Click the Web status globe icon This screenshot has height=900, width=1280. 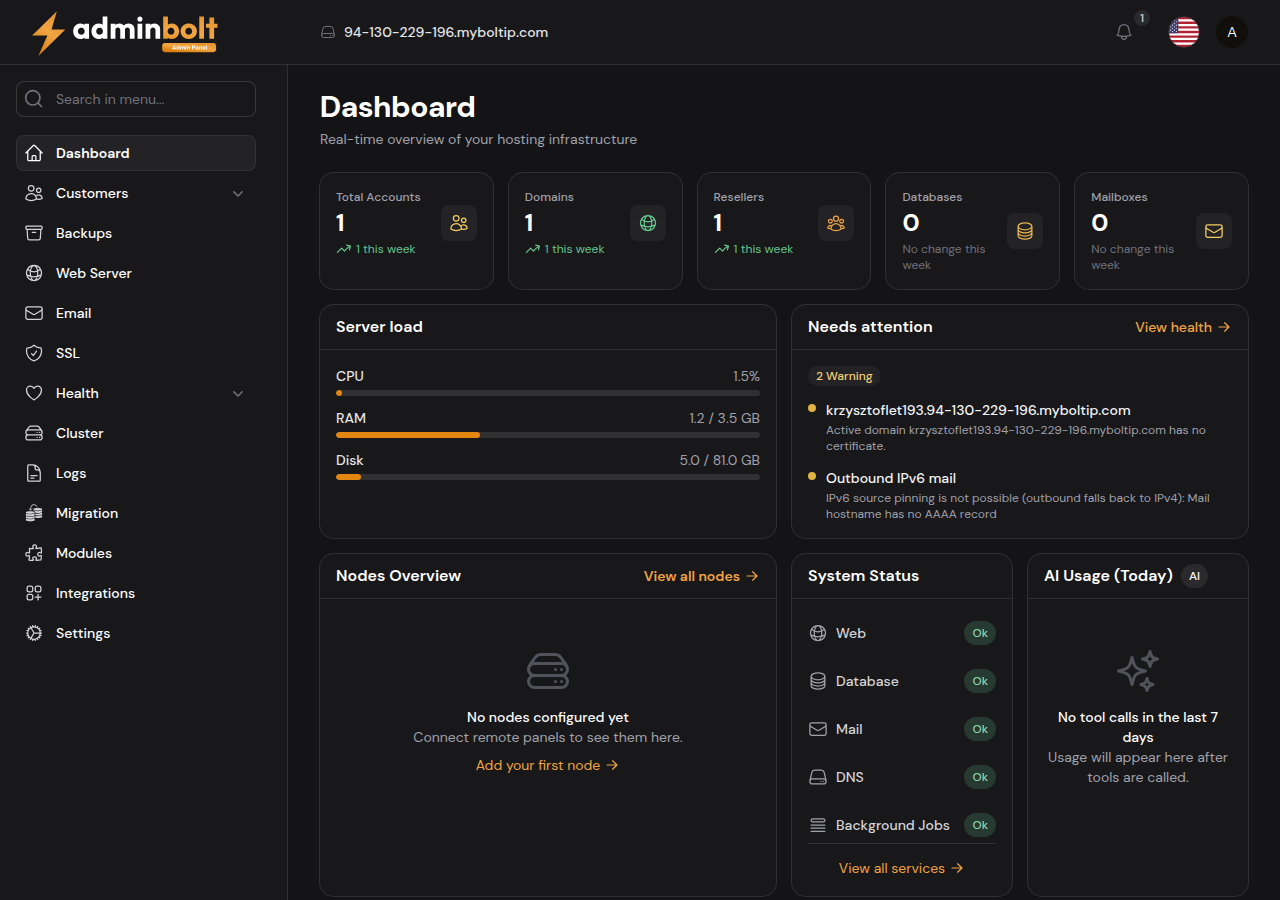[x=818, y=633]
